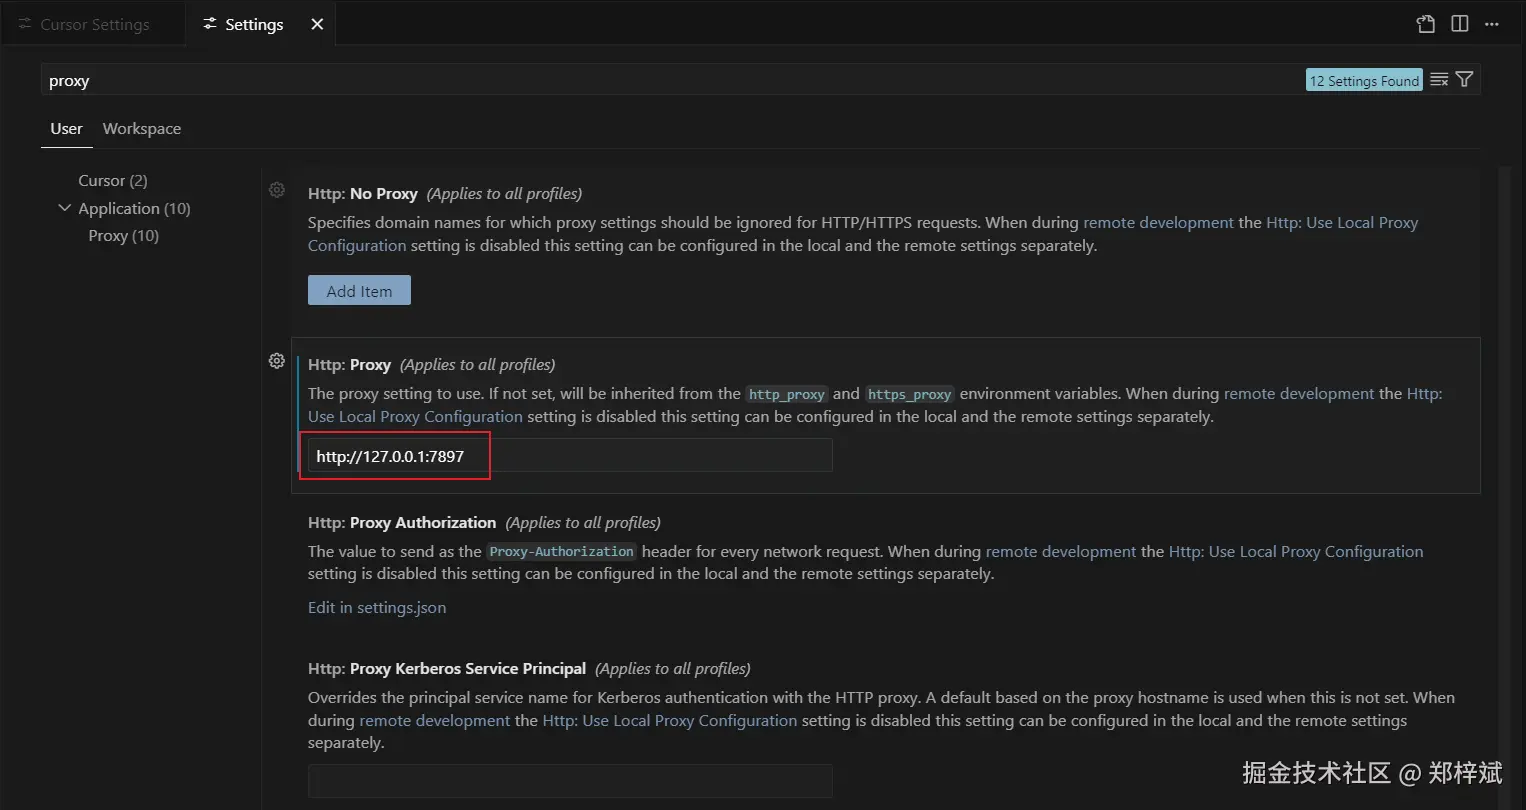1526x810 pixels.
Task: Collapse the Application tree group
Action: pos(65,208)
